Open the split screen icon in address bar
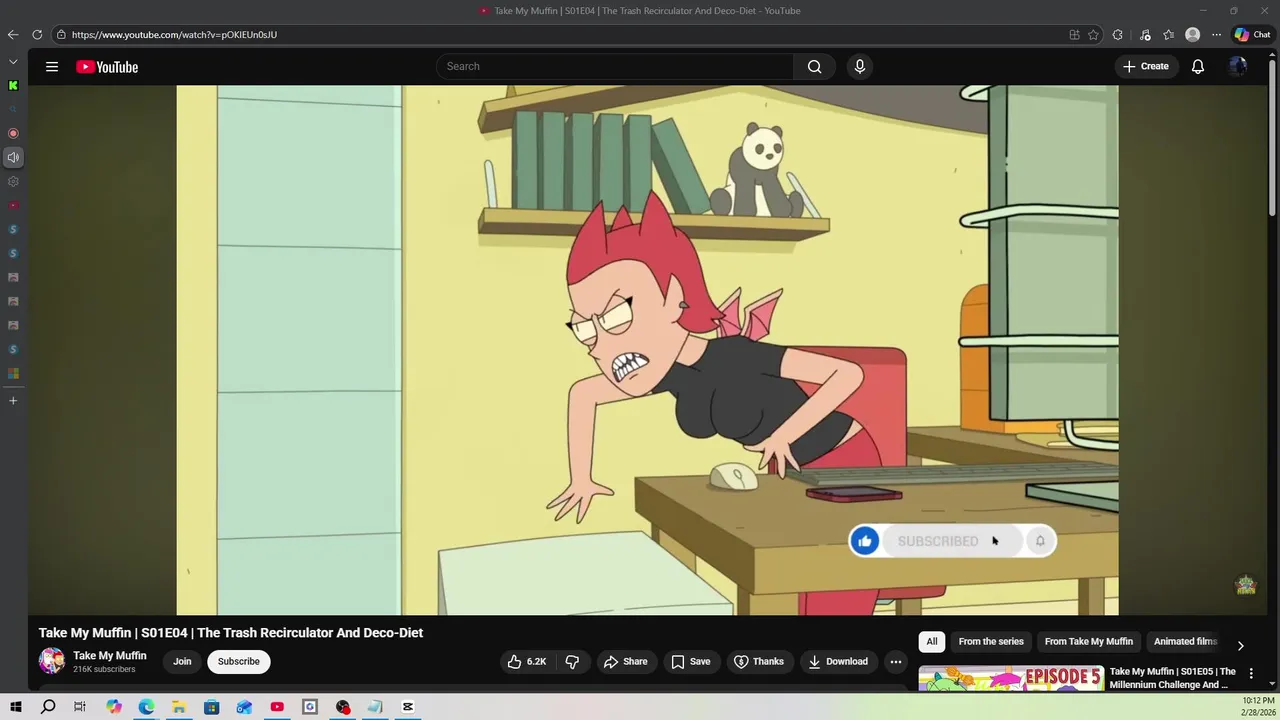This screenshot has width=1280, height=720. click(1074, 35)
